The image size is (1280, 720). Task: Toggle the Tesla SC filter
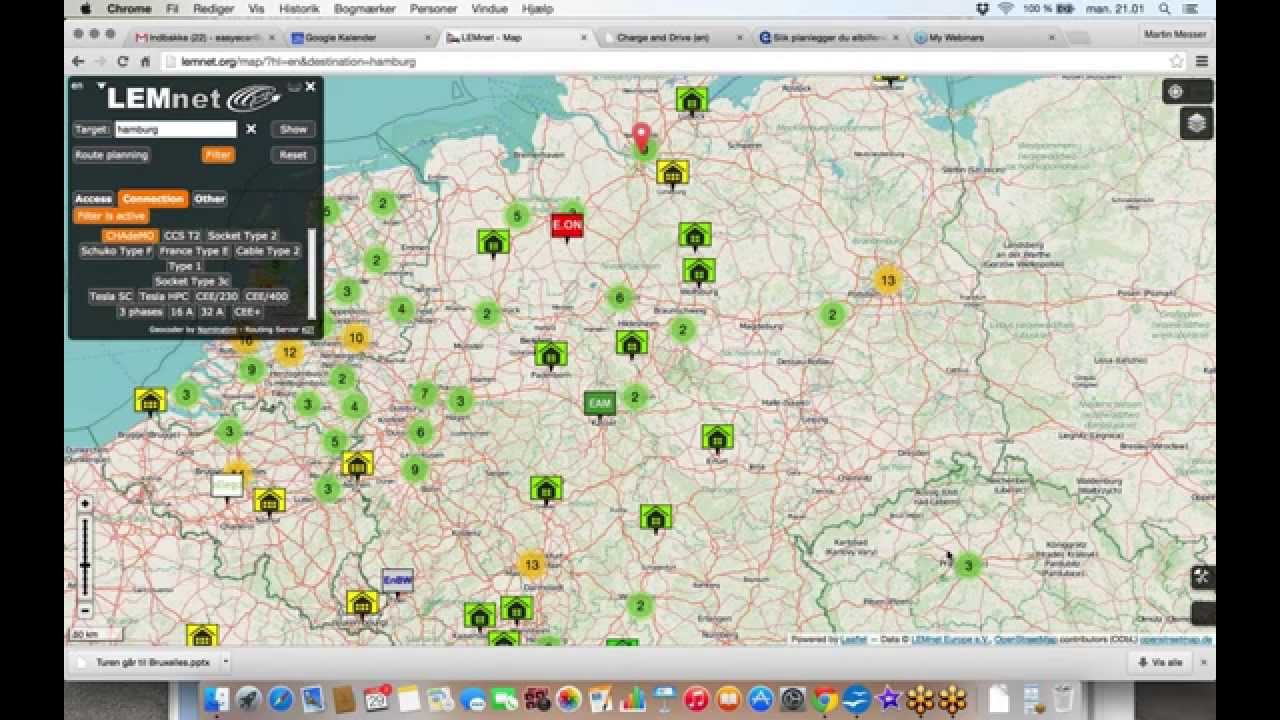coord(111,296)
